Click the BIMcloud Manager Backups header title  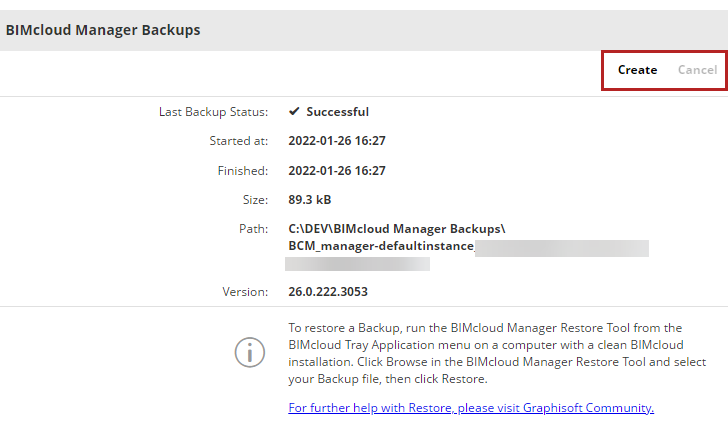103,30
